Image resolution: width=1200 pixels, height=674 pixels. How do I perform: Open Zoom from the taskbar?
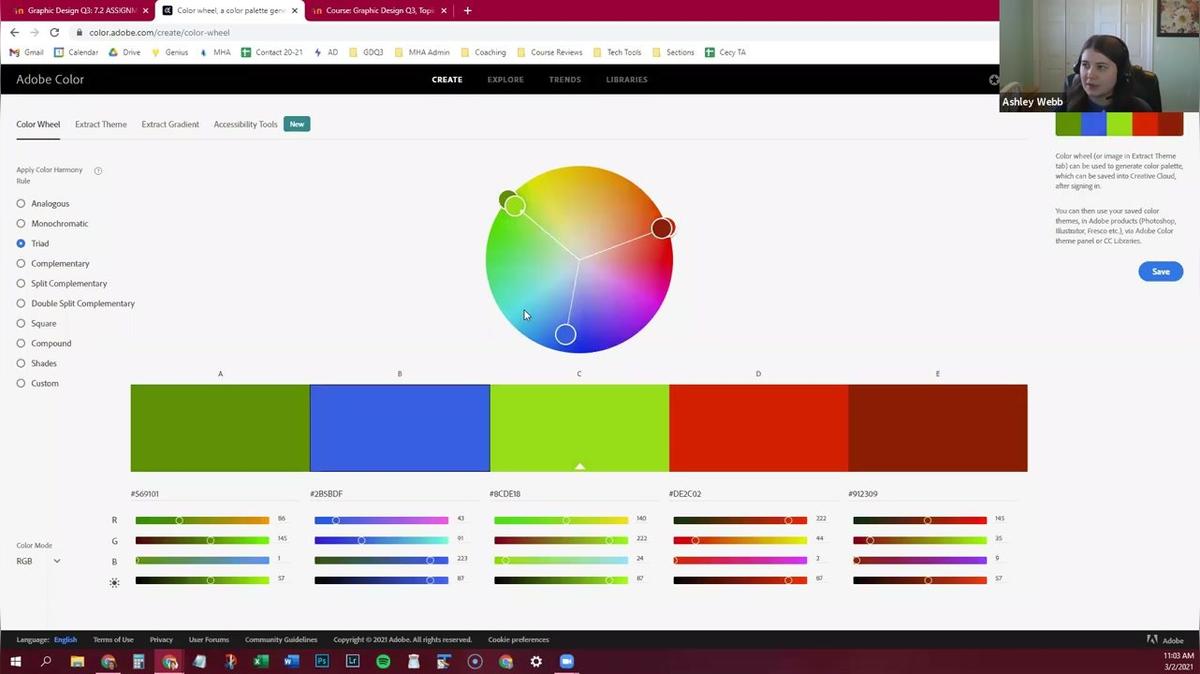567,661
